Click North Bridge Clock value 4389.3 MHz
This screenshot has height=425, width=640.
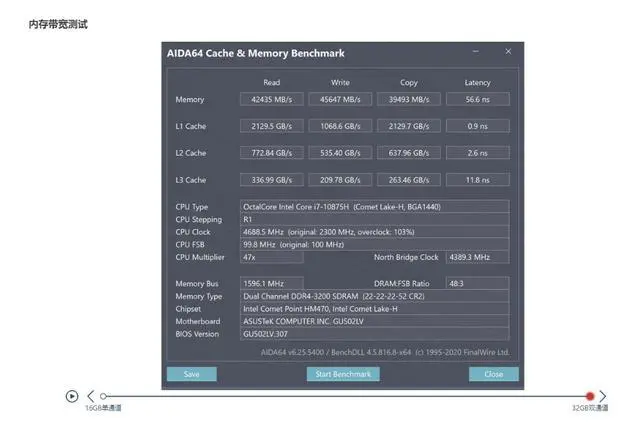(x=478, y=257)
